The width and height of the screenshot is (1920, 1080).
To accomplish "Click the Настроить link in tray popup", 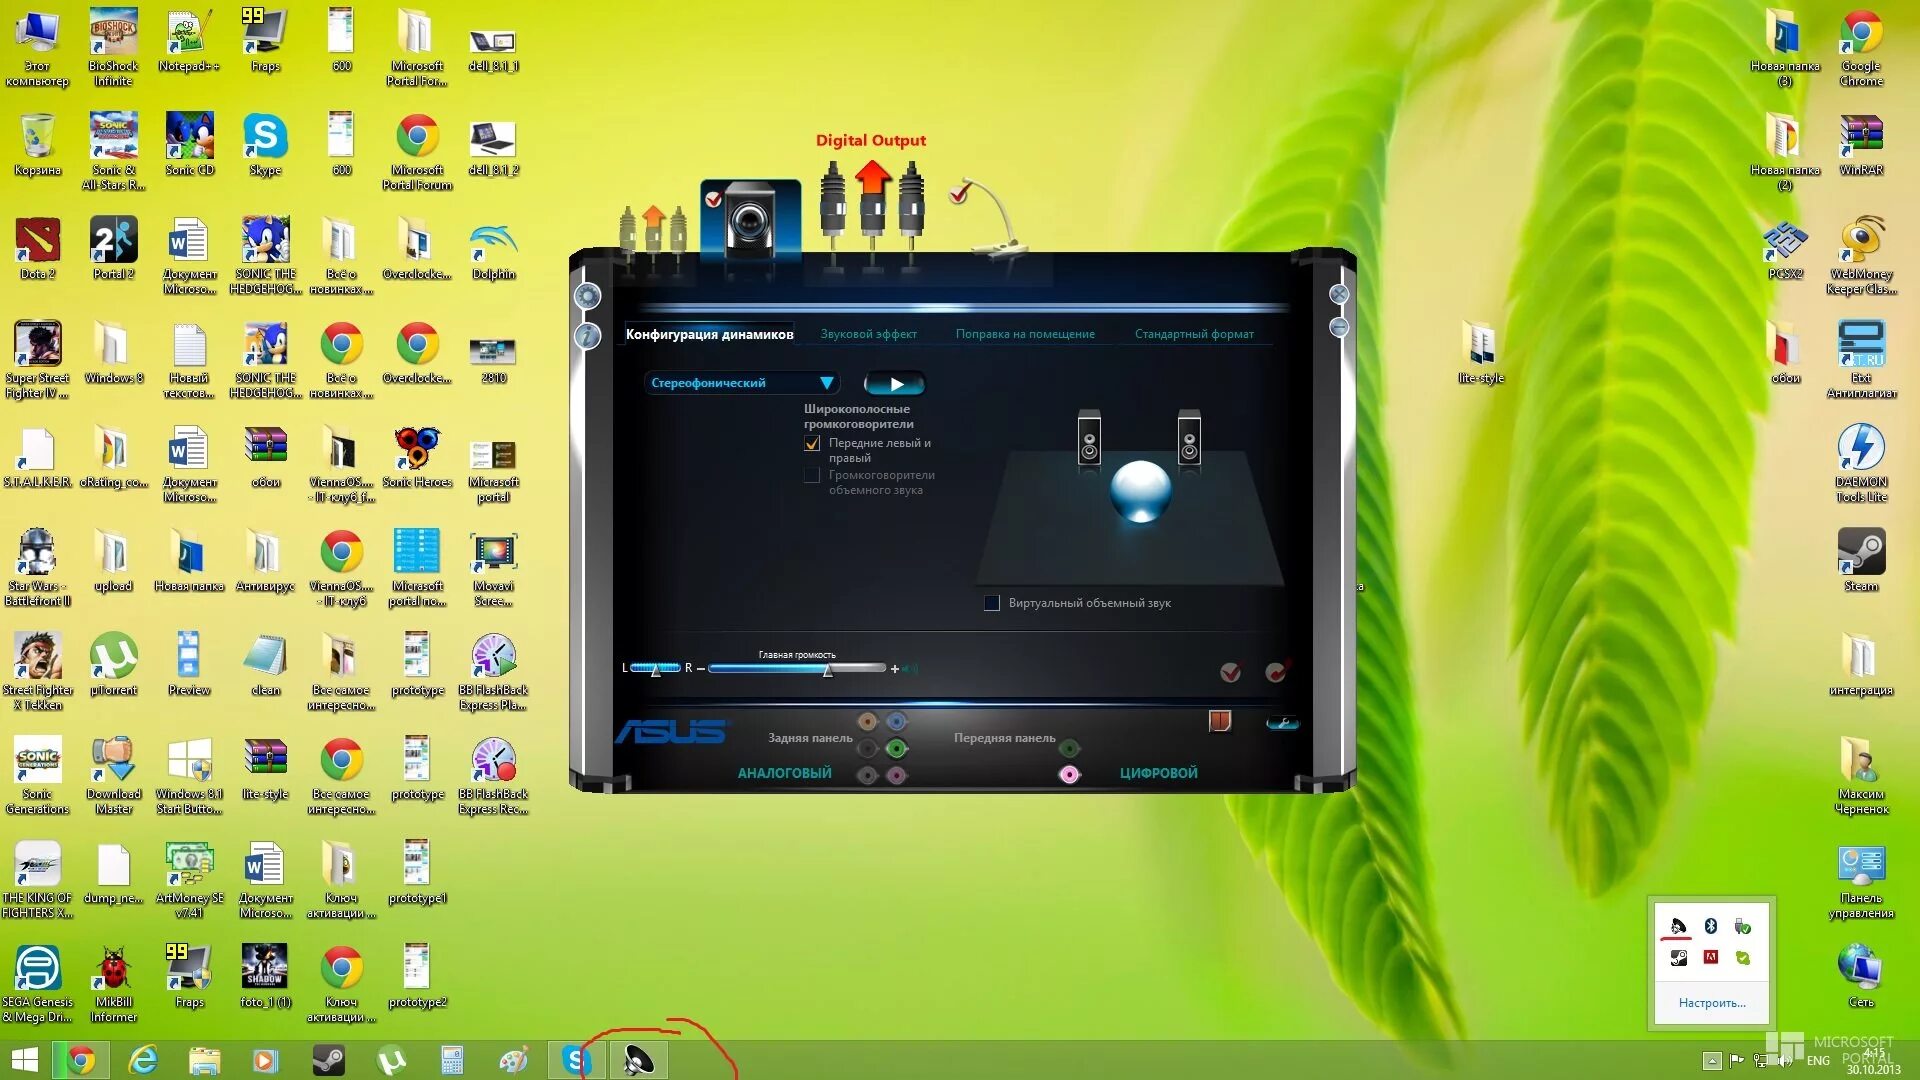I will 1712,1002.
